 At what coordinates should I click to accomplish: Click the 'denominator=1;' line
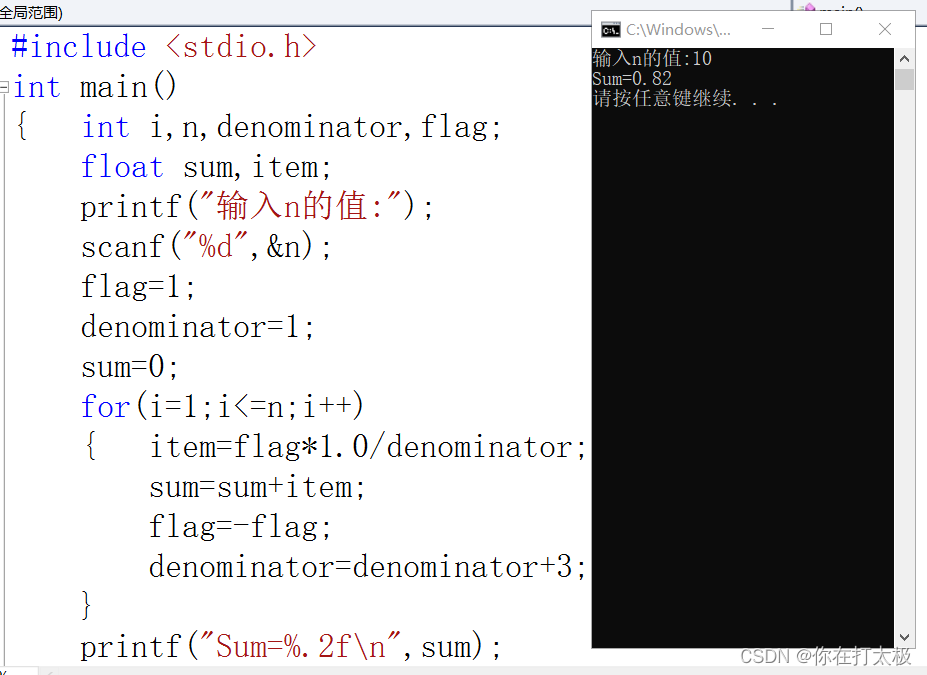[197, 327]
